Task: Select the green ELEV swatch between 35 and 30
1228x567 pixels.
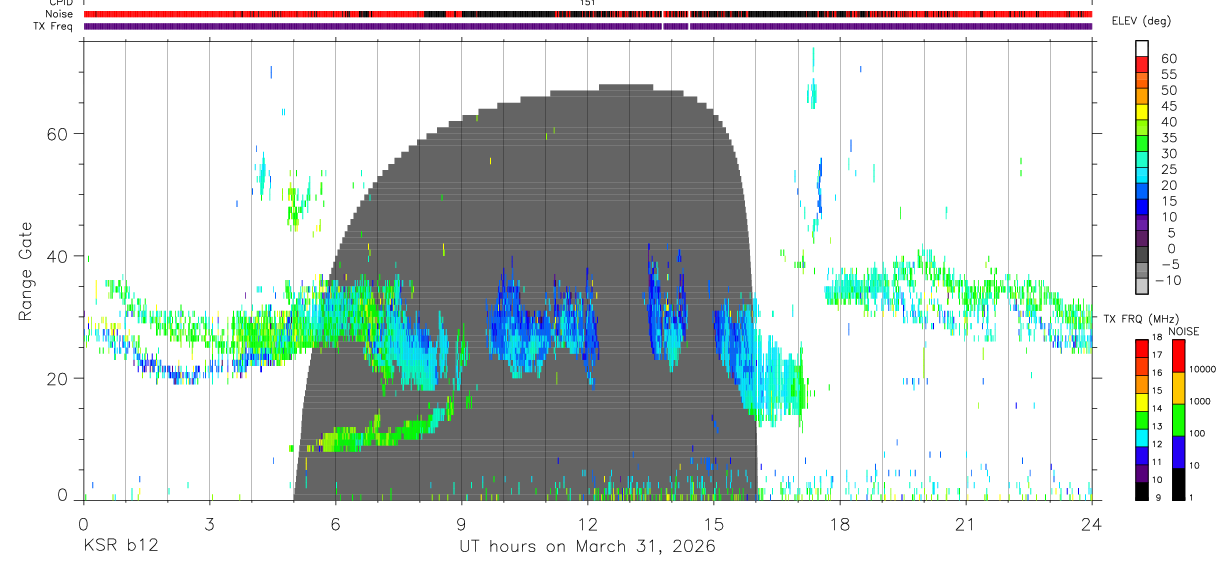Action: (x=1142, y=144)
